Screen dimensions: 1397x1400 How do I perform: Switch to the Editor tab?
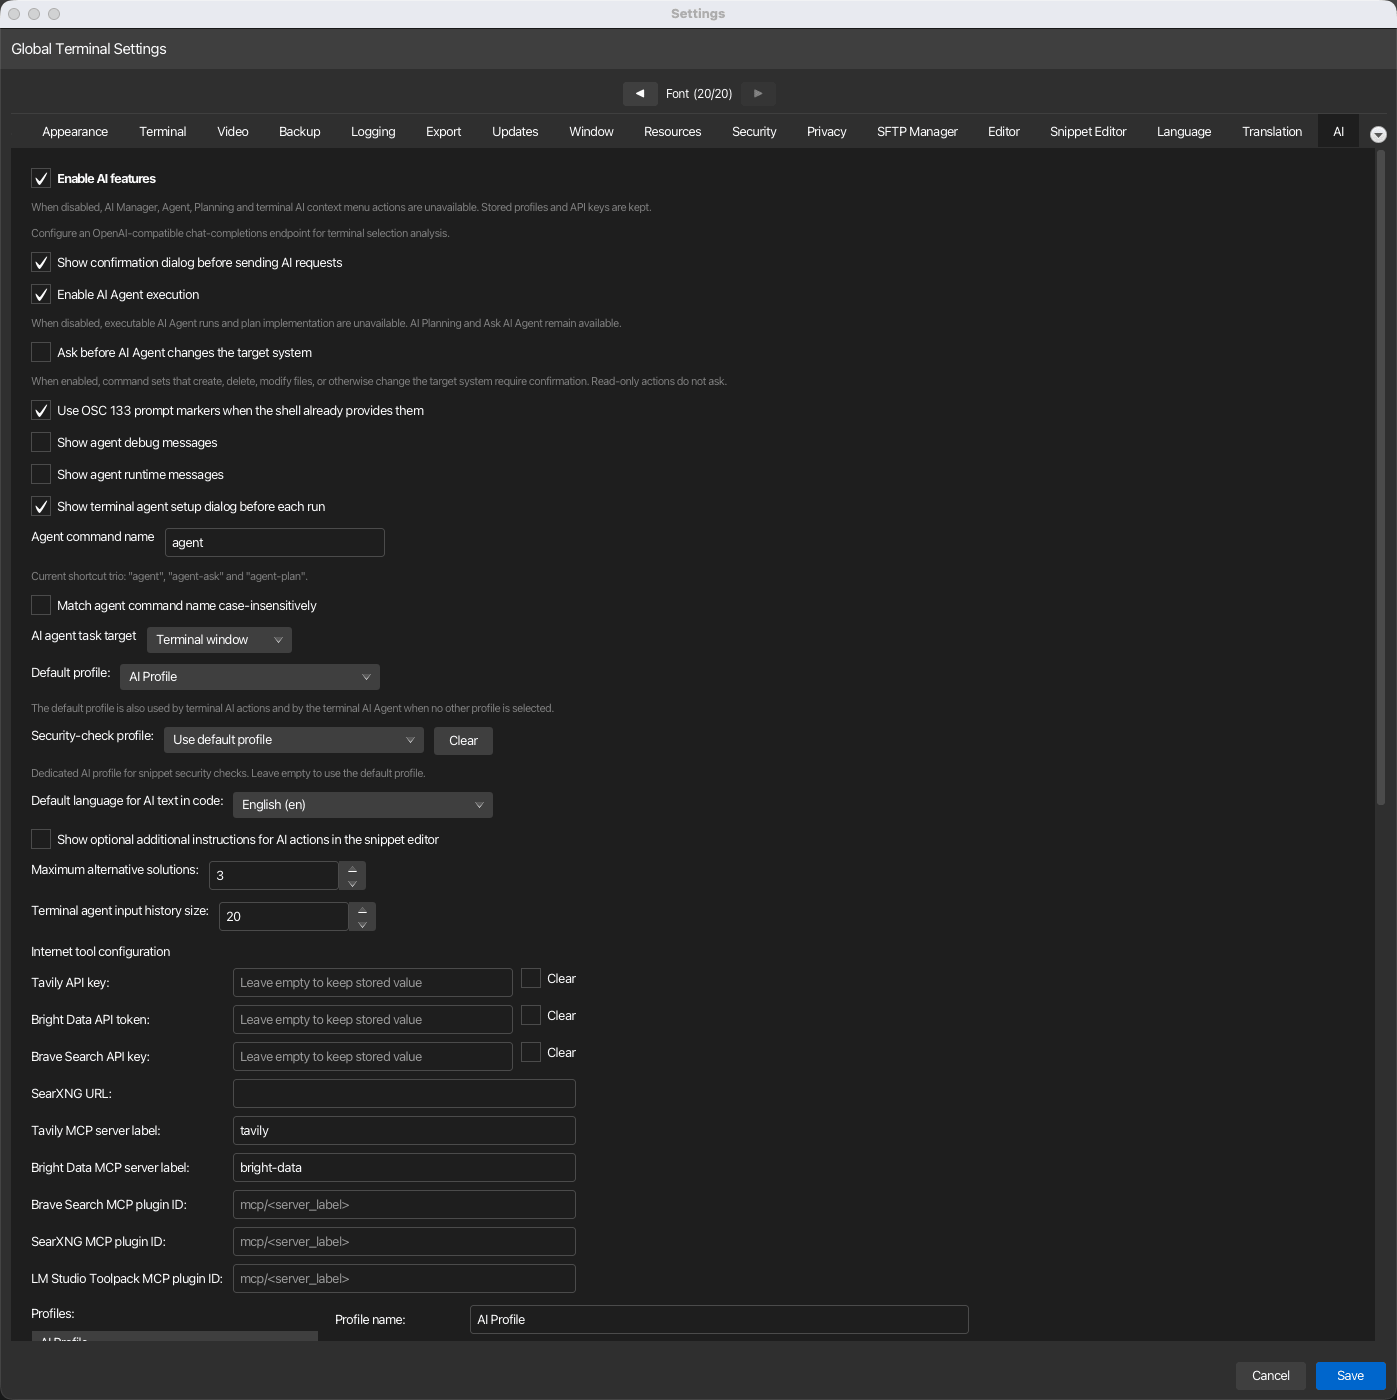(x=1004, y=132)
